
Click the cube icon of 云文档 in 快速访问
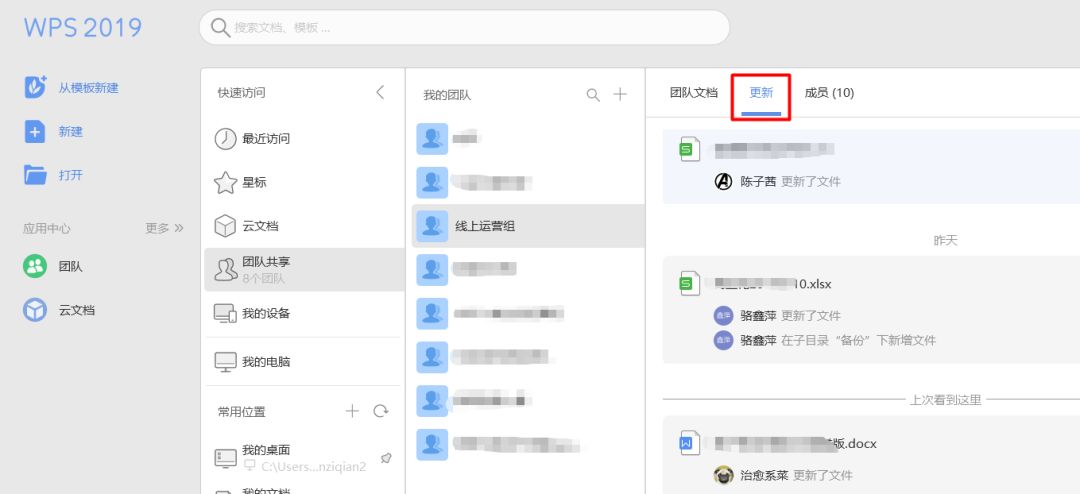click(225, 226)
